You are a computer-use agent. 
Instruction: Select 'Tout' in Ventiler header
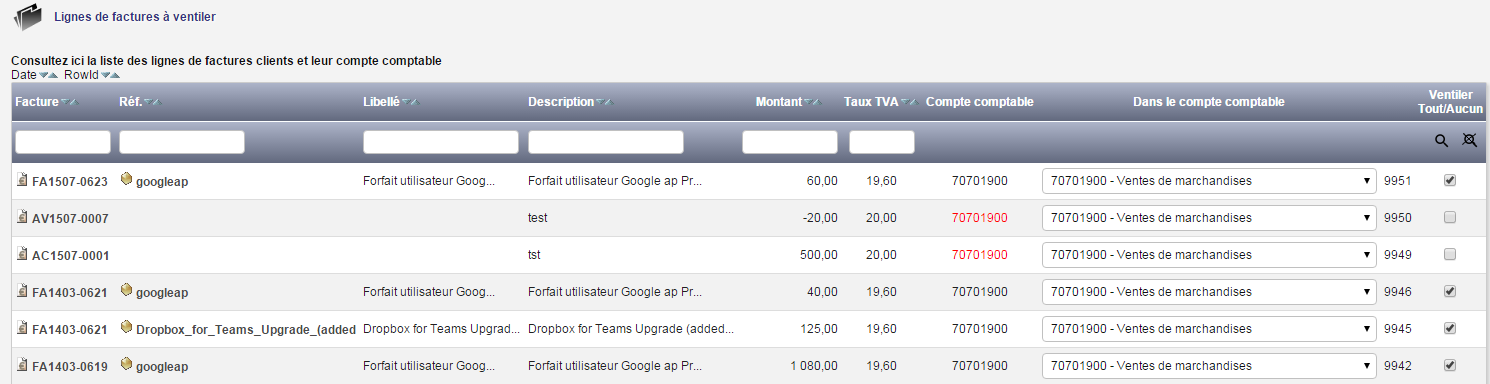tap(1432, 108)
